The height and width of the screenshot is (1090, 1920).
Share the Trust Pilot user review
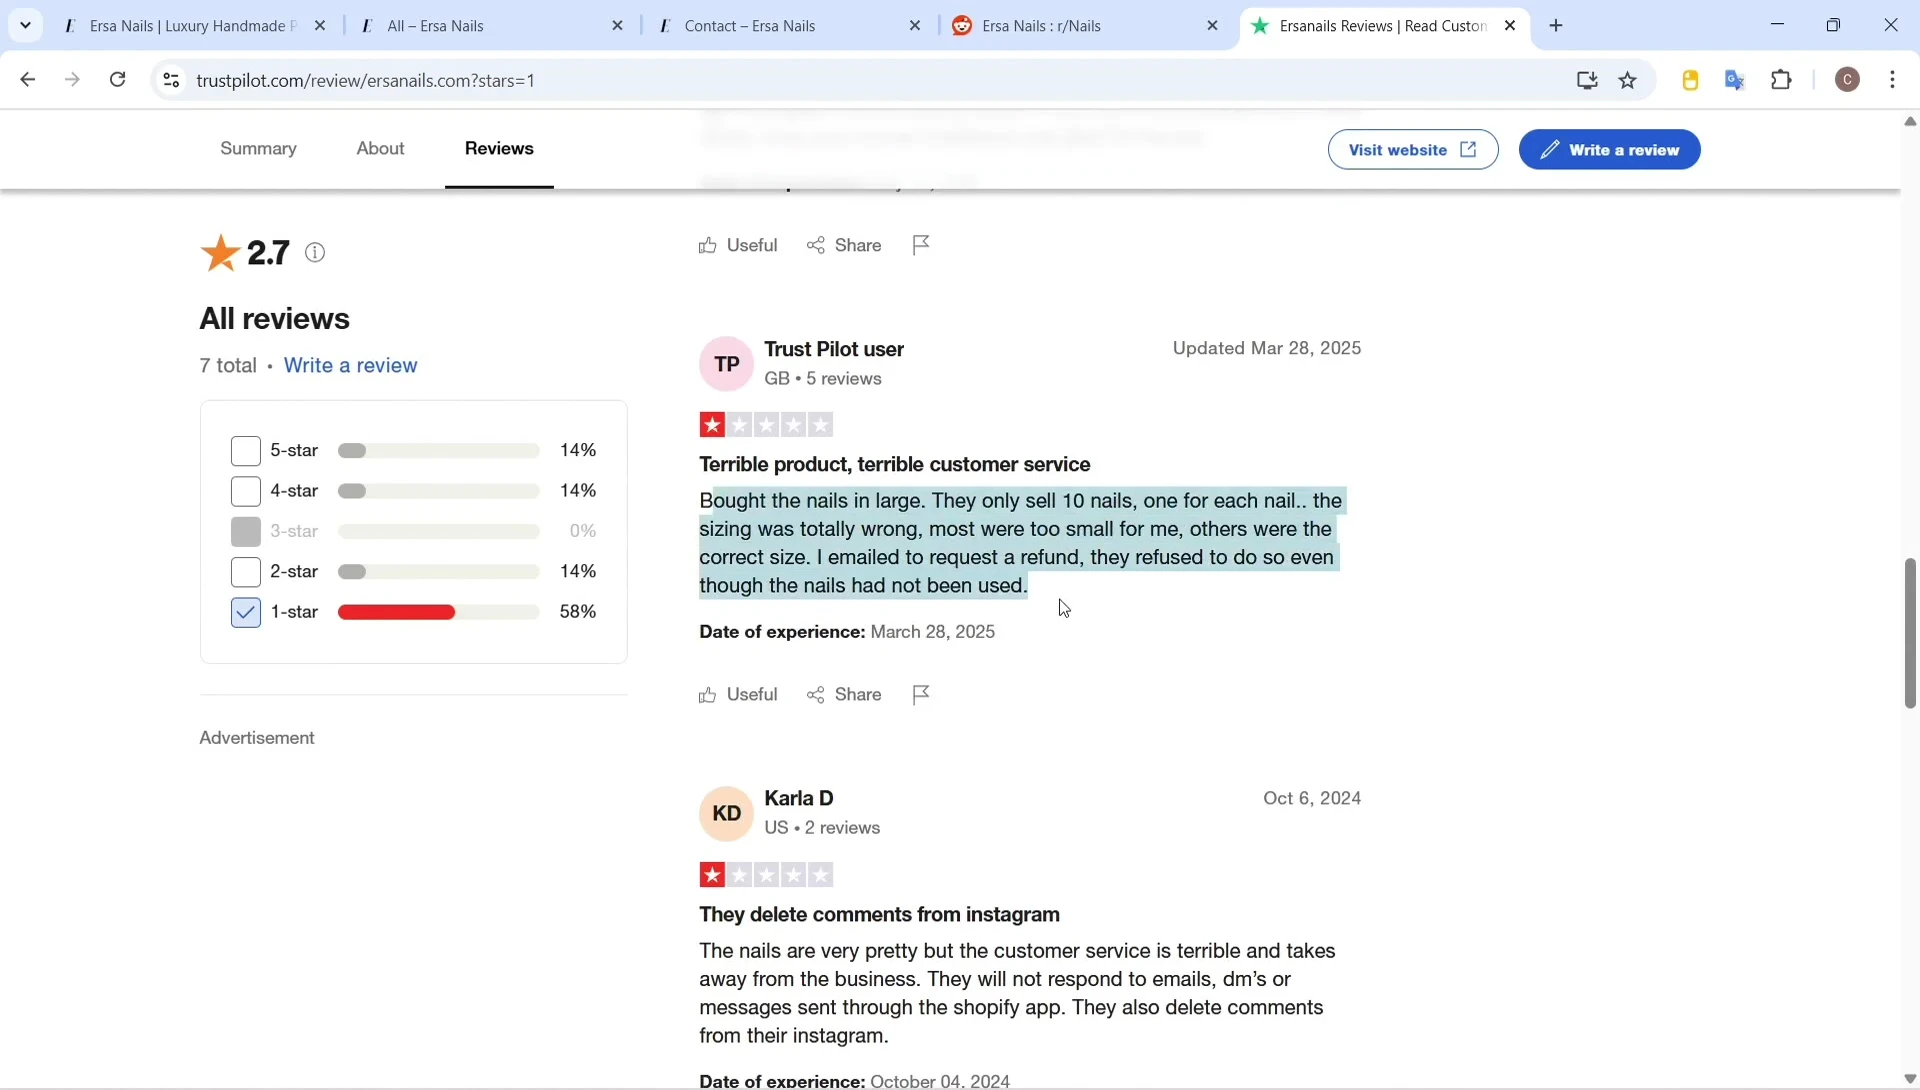pos(845,695)
